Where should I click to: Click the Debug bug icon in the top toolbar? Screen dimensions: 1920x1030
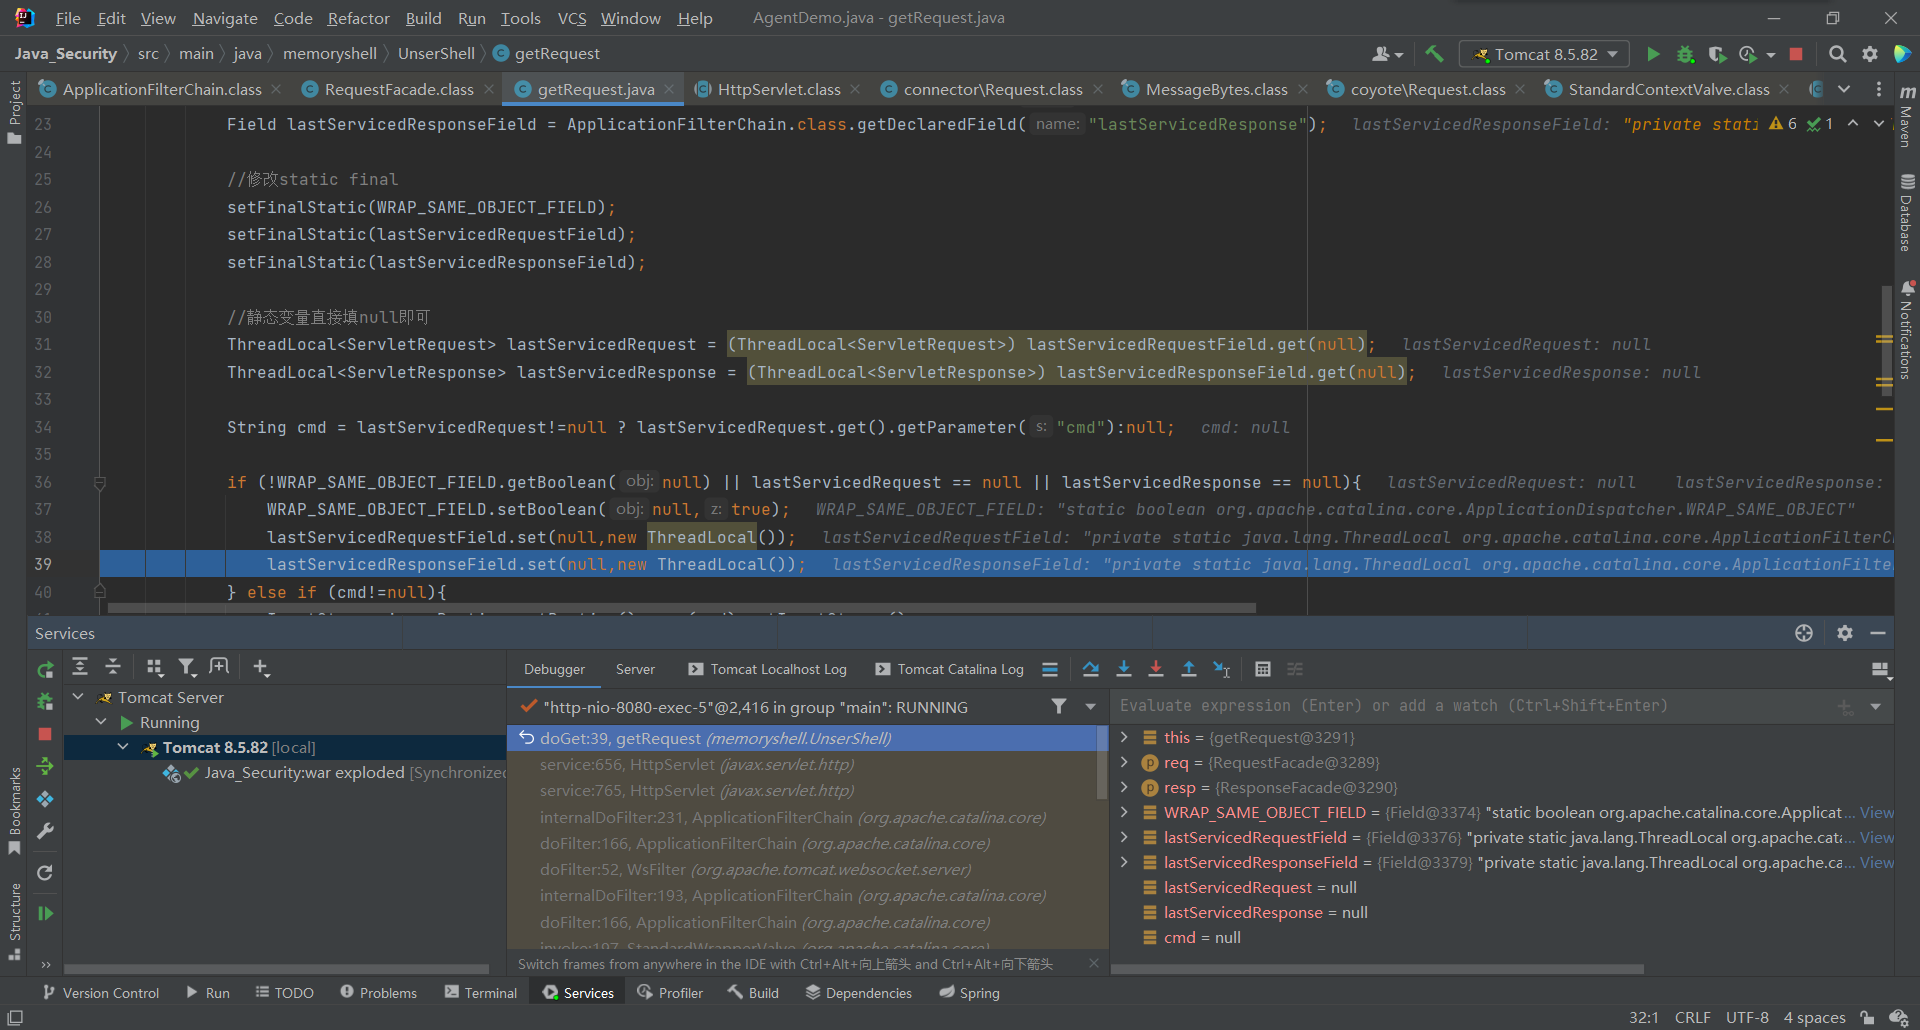[x=1685, y=54]
